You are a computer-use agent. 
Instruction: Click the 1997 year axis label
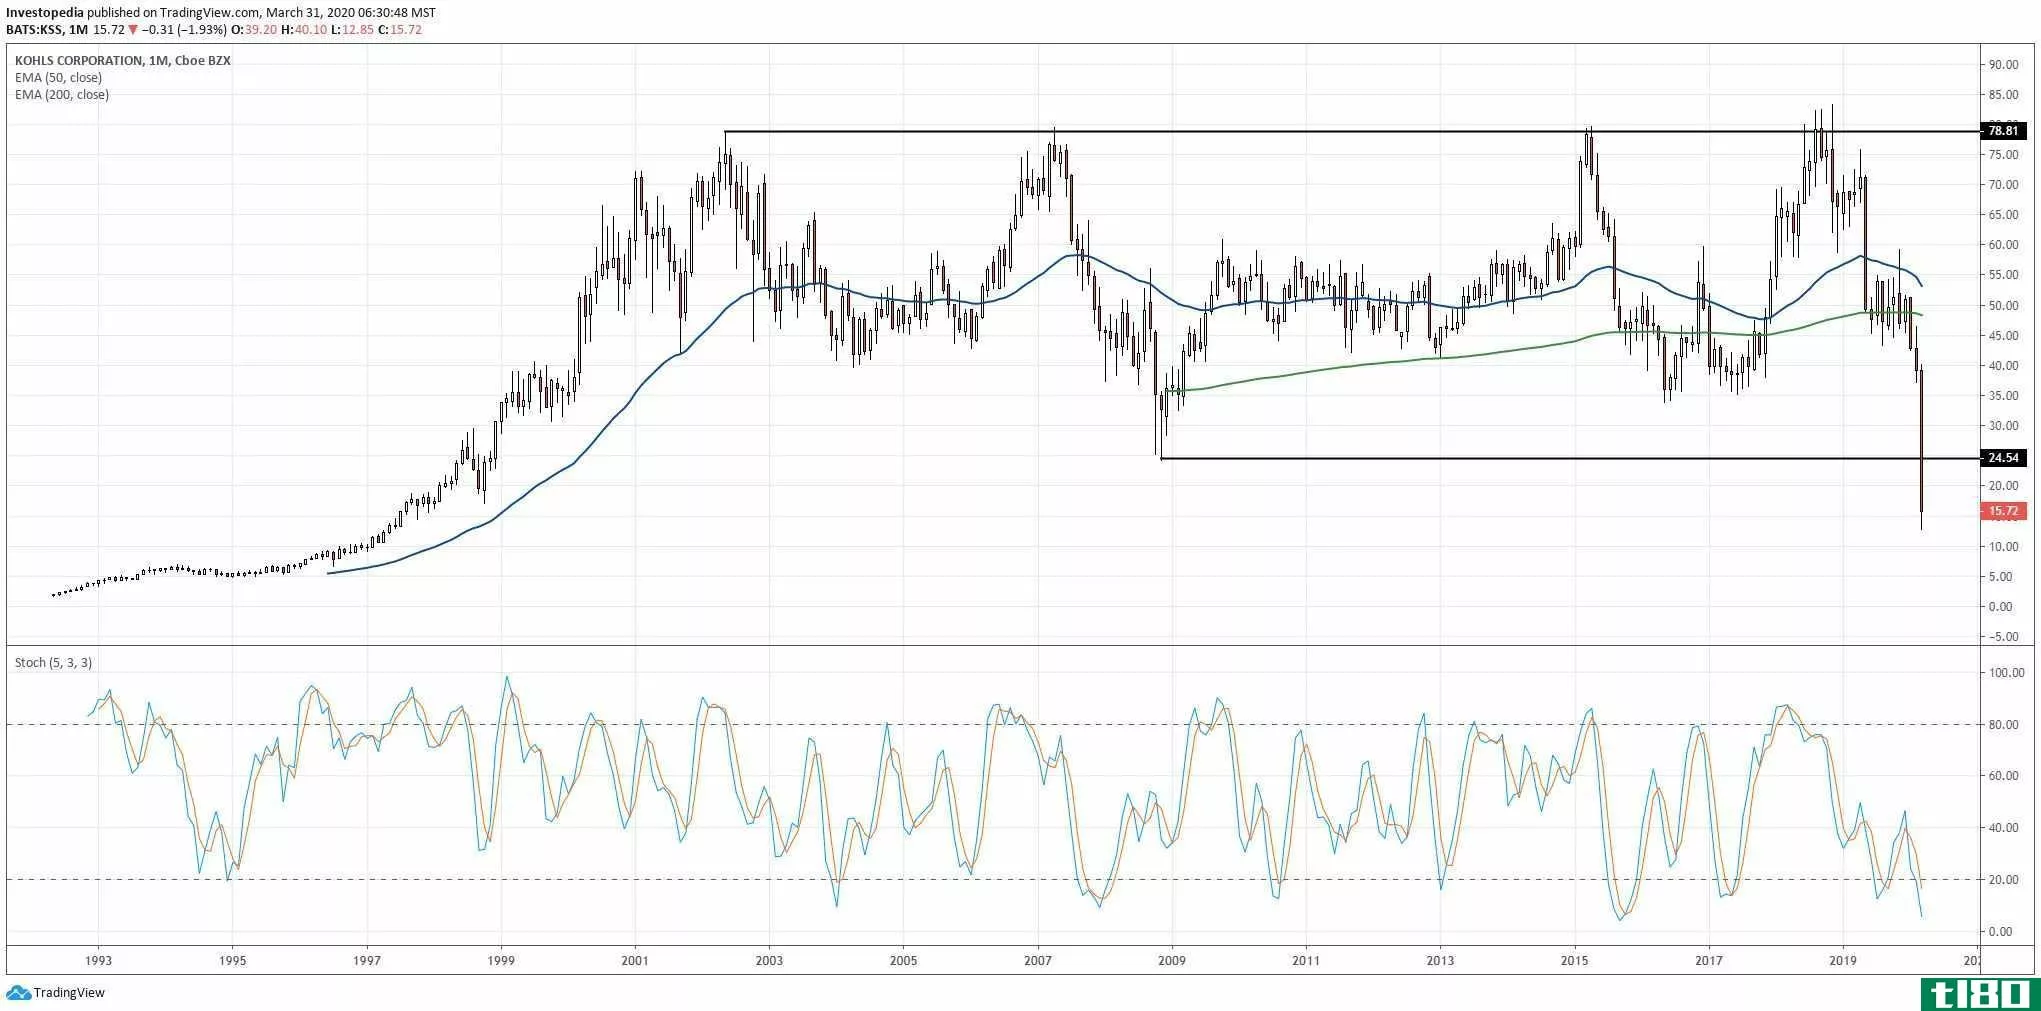(367, 961)
